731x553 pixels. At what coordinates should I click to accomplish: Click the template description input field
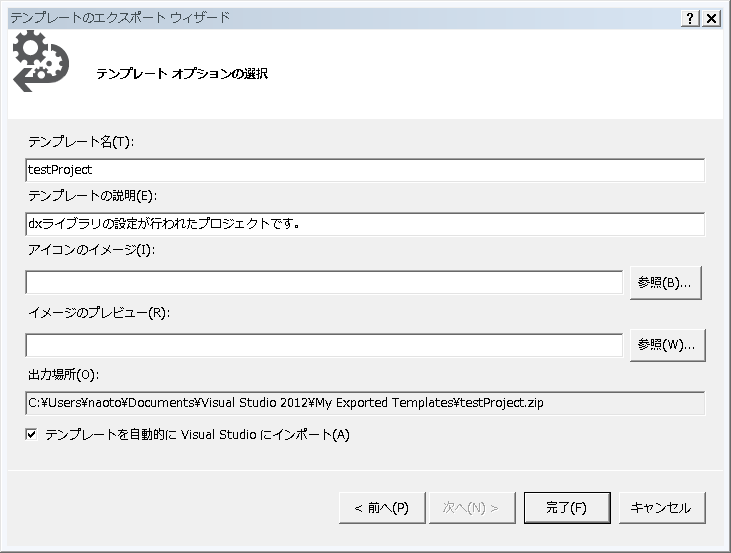pos(365,224)
